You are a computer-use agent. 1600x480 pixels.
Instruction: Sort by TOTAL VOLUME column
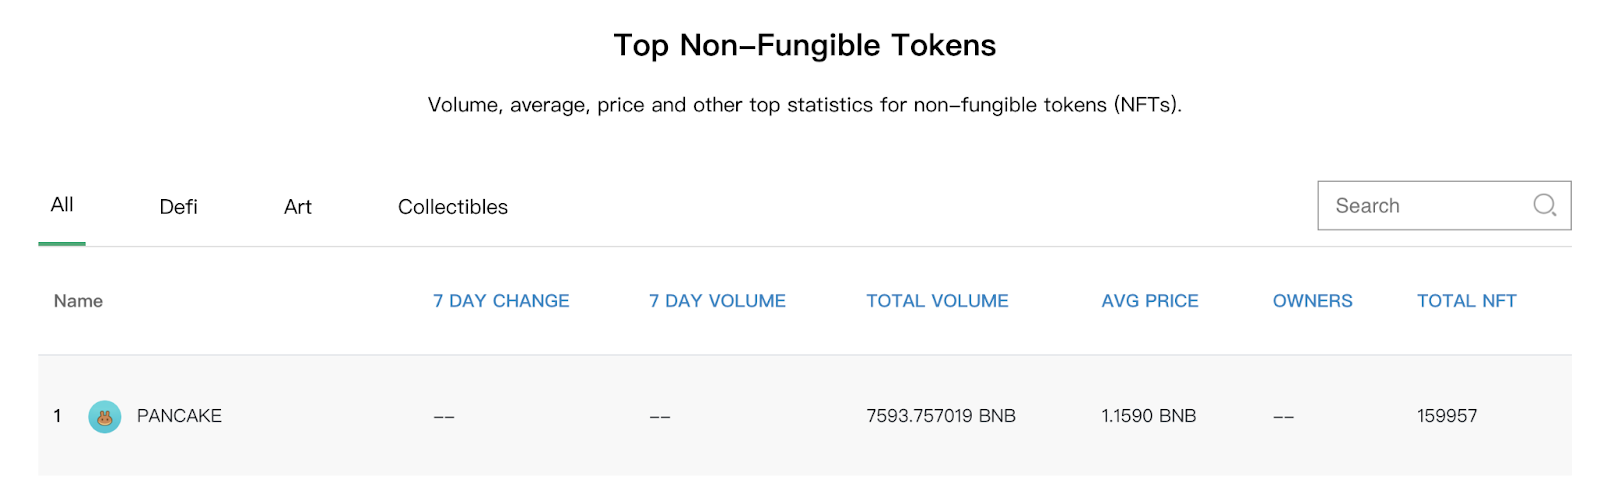click(937, 301)
